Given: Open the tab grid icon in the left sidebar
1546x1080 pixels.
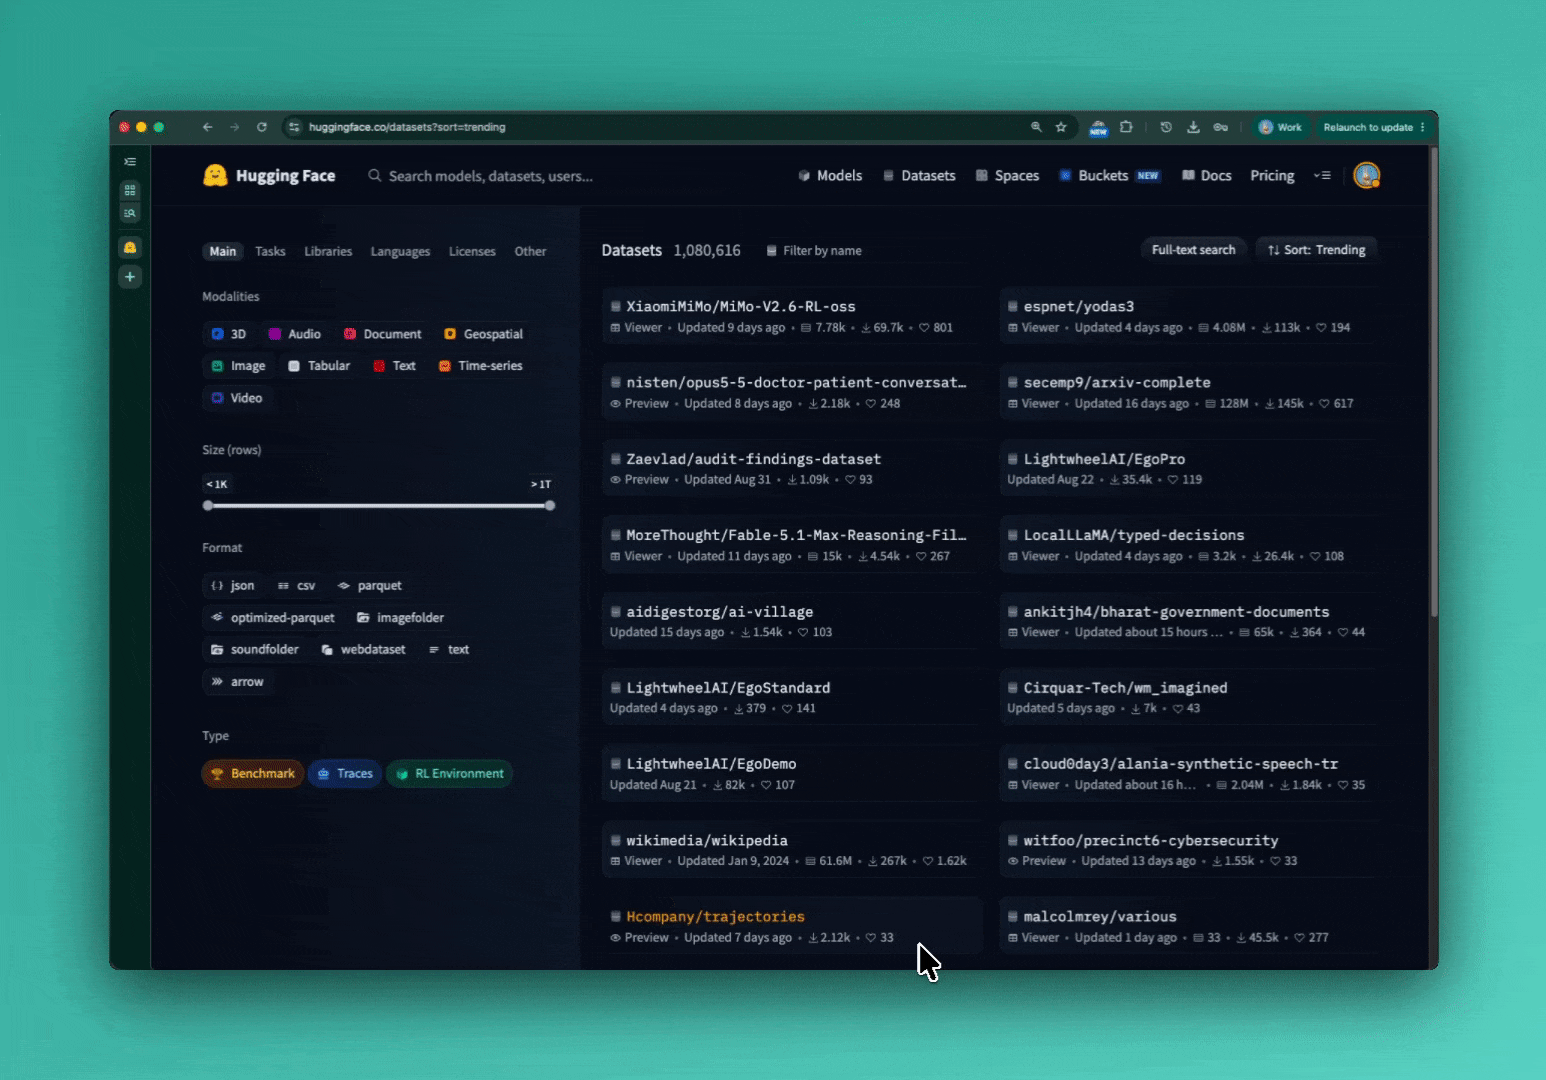Looking at the screenshot, I should pos(130,190).
